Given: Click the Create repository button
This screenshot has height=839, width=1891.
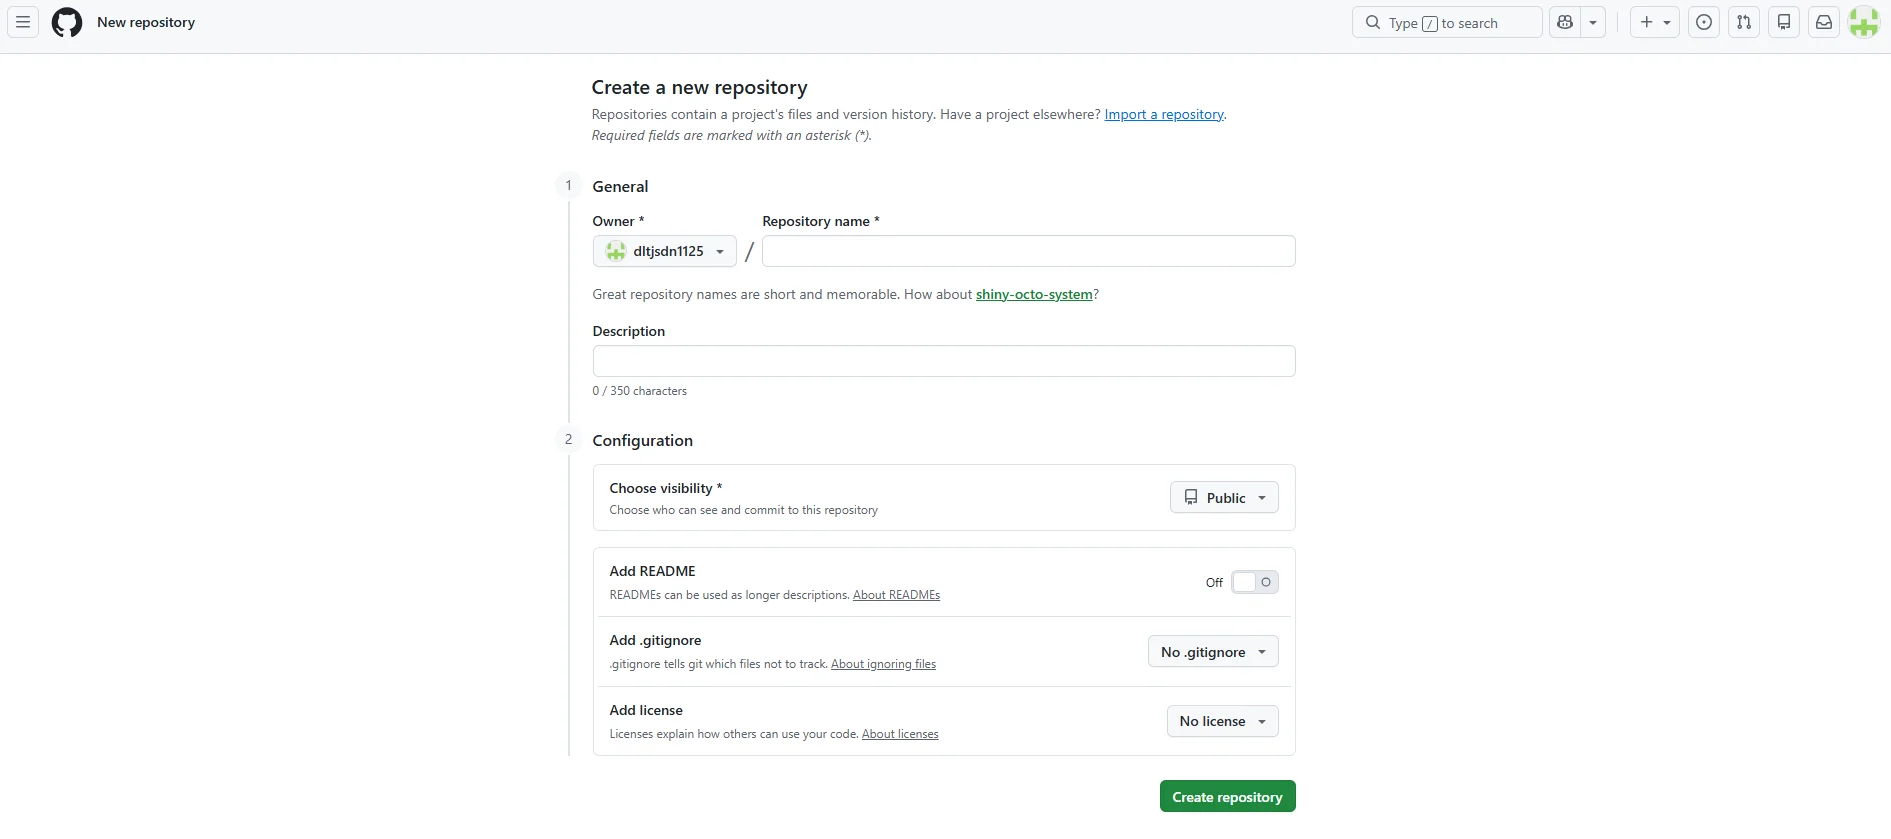Looking at the screenshot, I should pos(1228,796).
